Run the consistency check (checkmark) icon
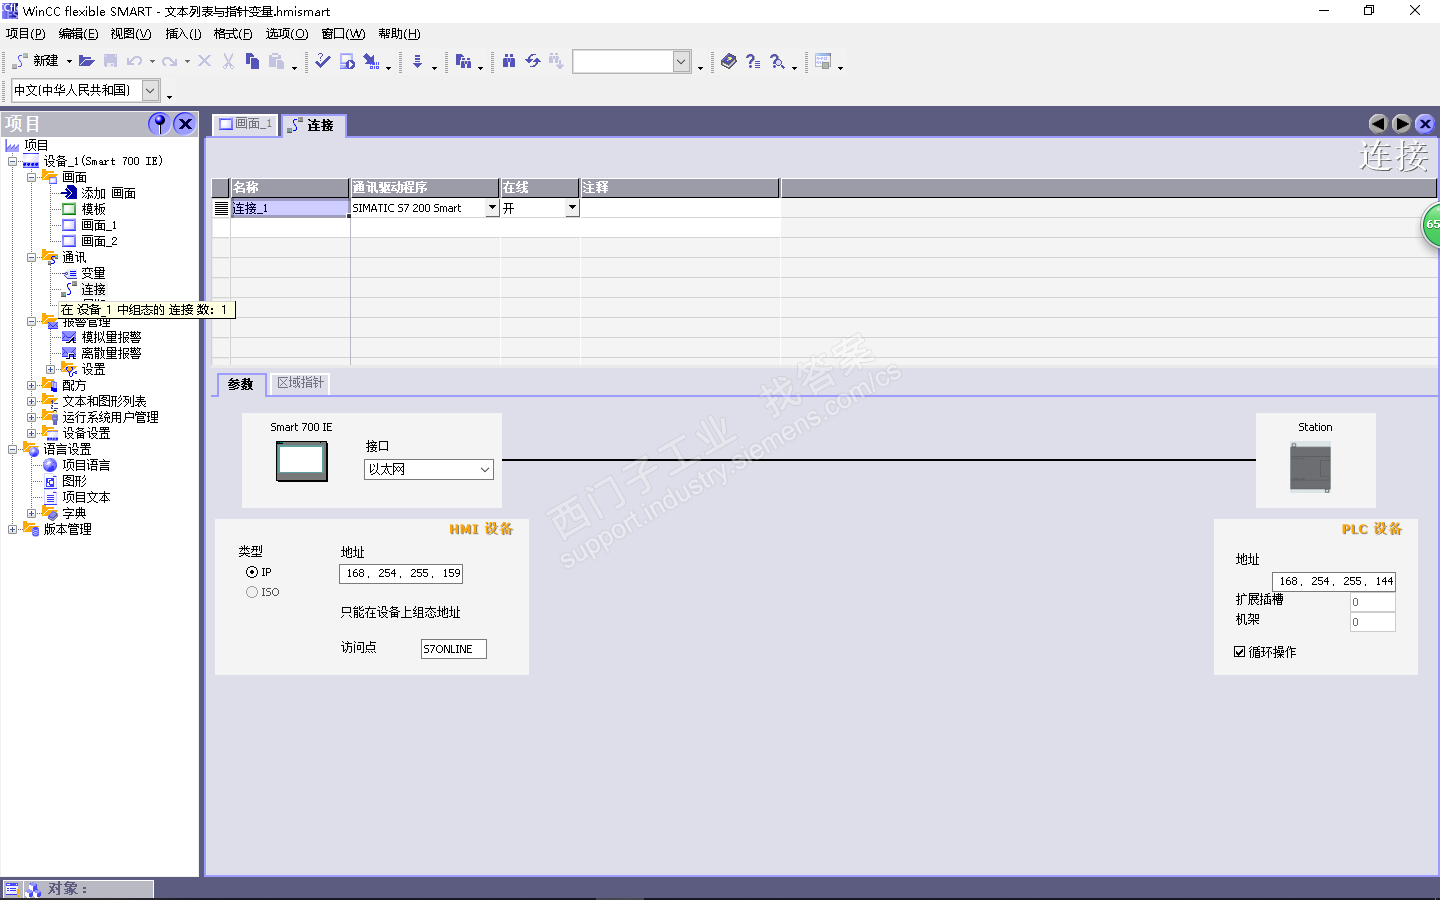This screenshot has height=900, width=1440. click(x=323, y=61)
